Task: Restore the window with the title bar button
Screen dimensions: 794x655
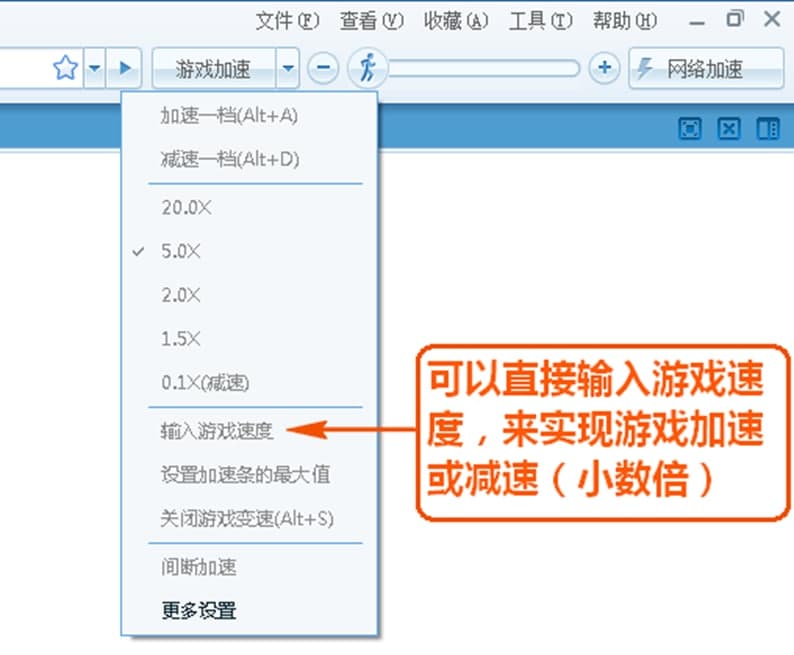Action: click(736, 18)
